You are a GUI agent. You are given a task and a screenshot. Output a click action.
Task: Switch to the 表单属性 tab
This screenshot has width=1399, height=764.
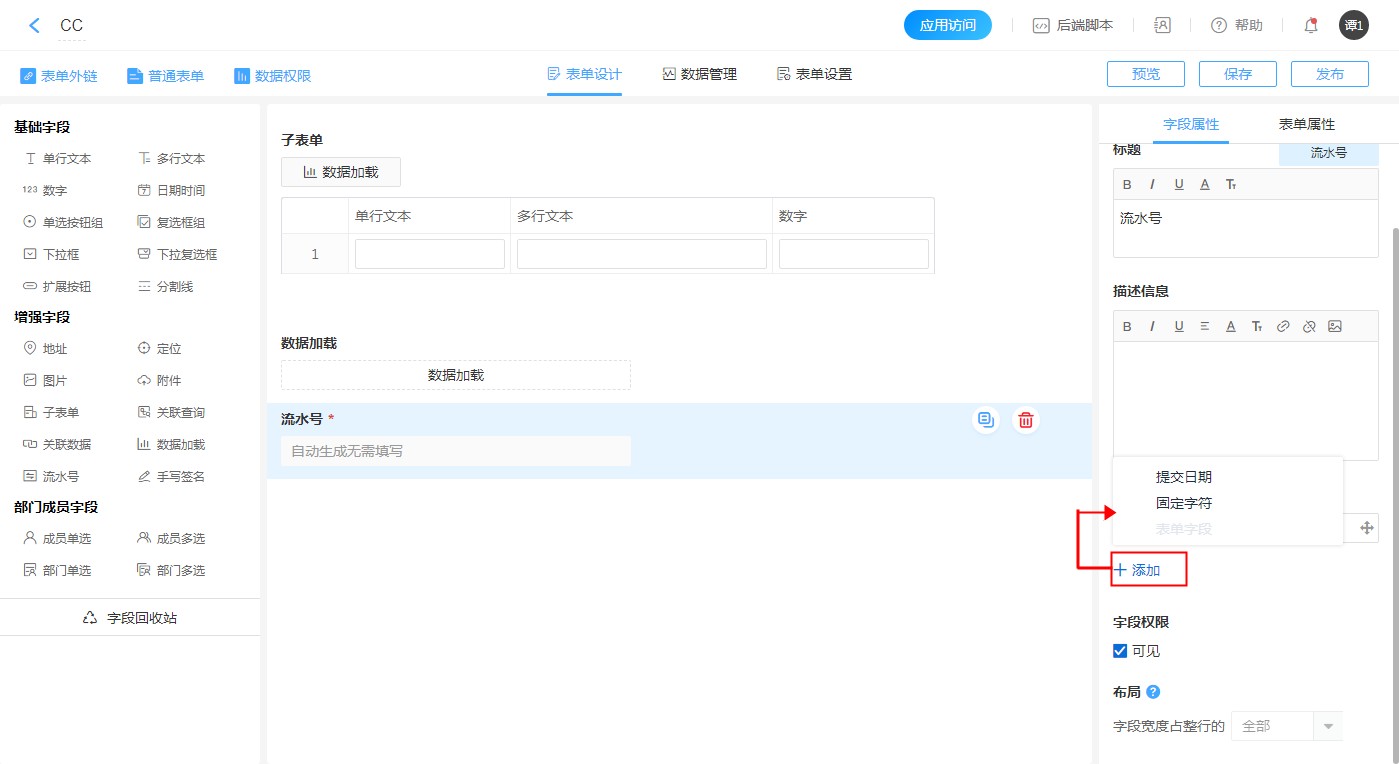click(1306, 124)
